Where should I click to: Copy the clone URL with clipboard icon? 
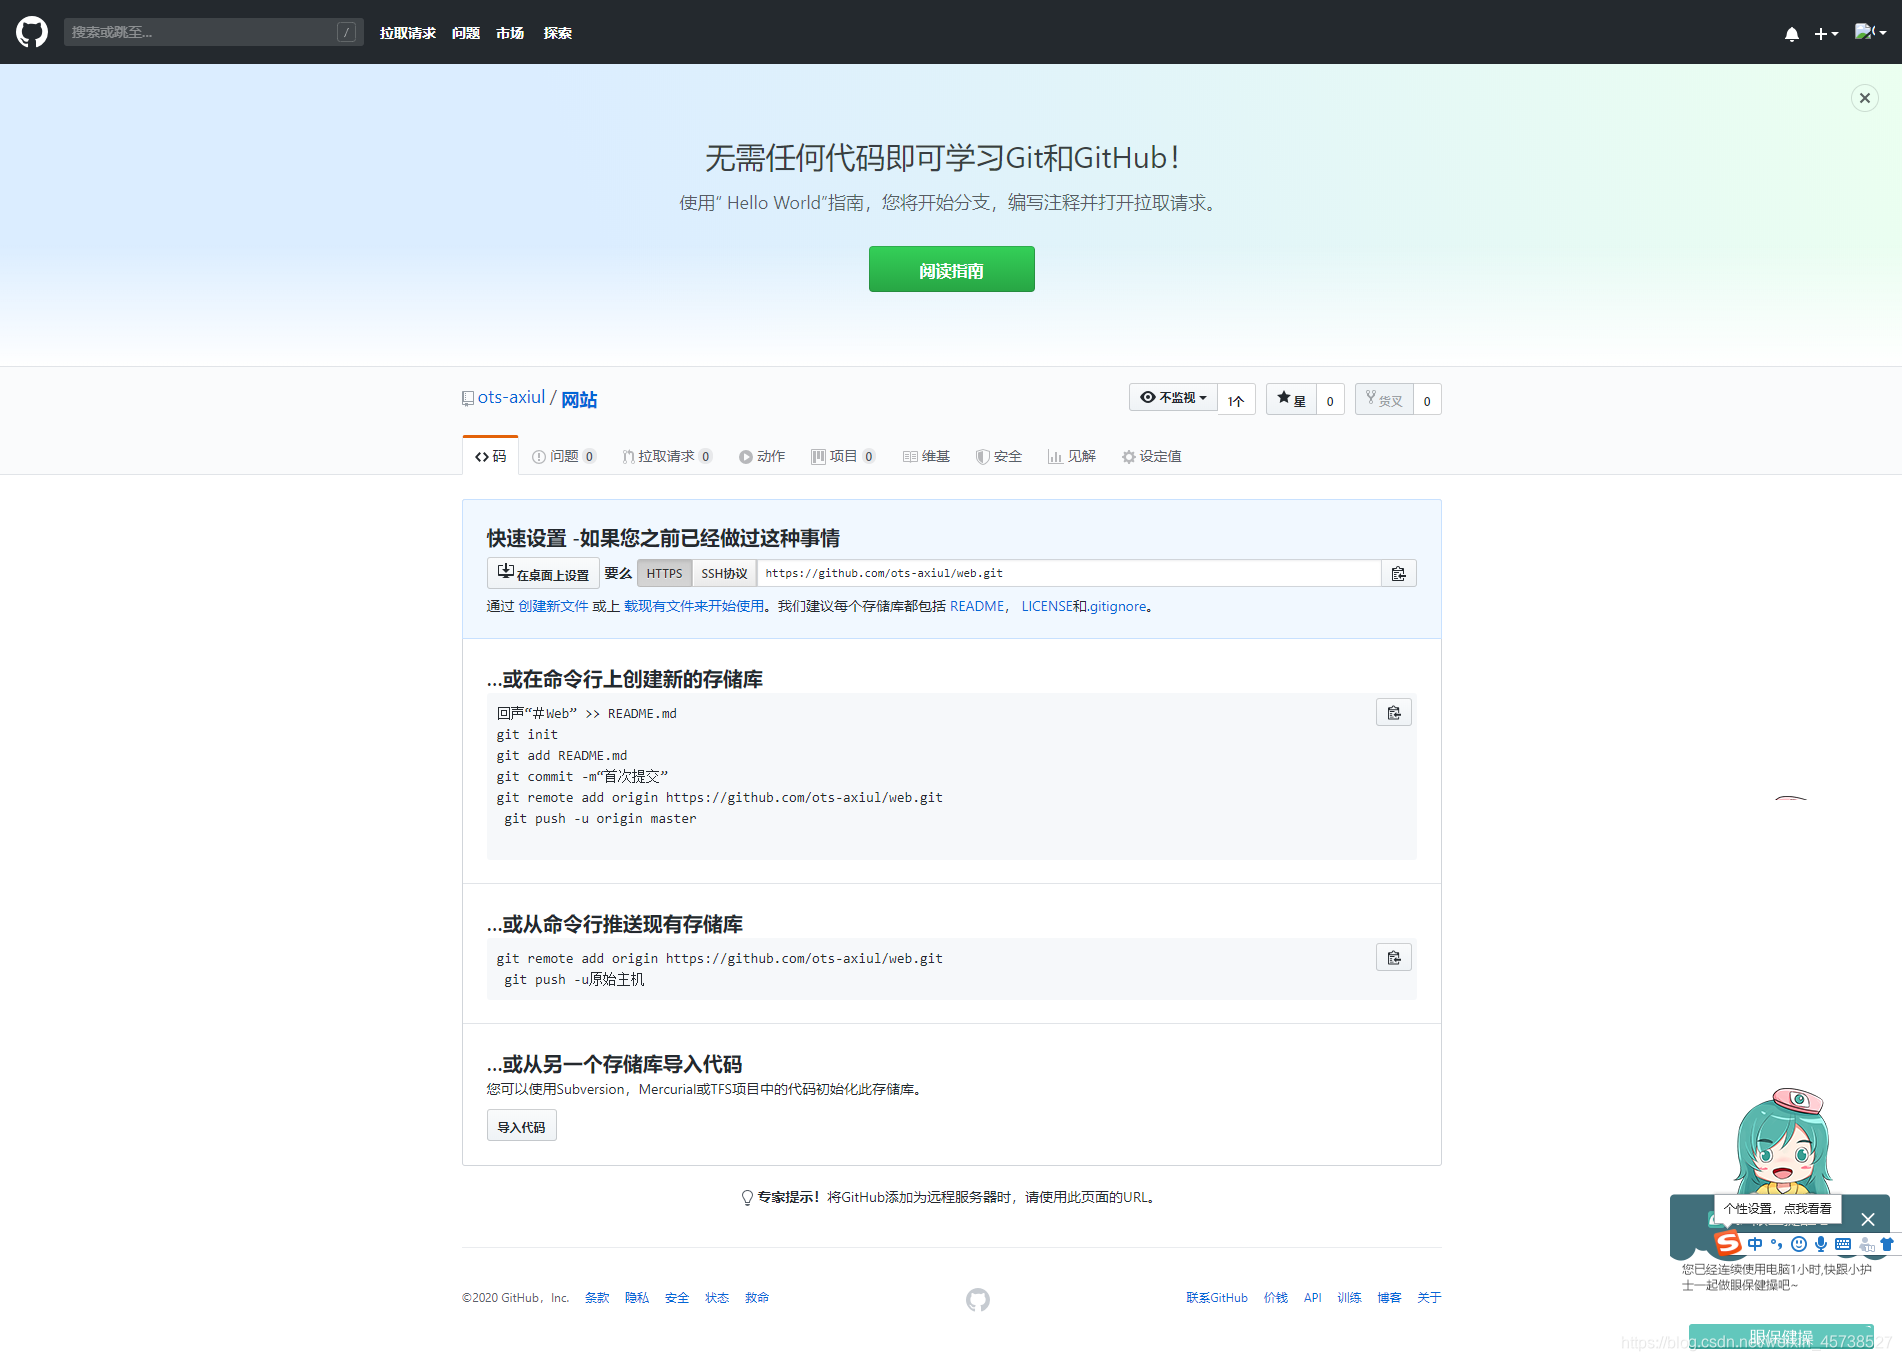tap(1399, 573)
